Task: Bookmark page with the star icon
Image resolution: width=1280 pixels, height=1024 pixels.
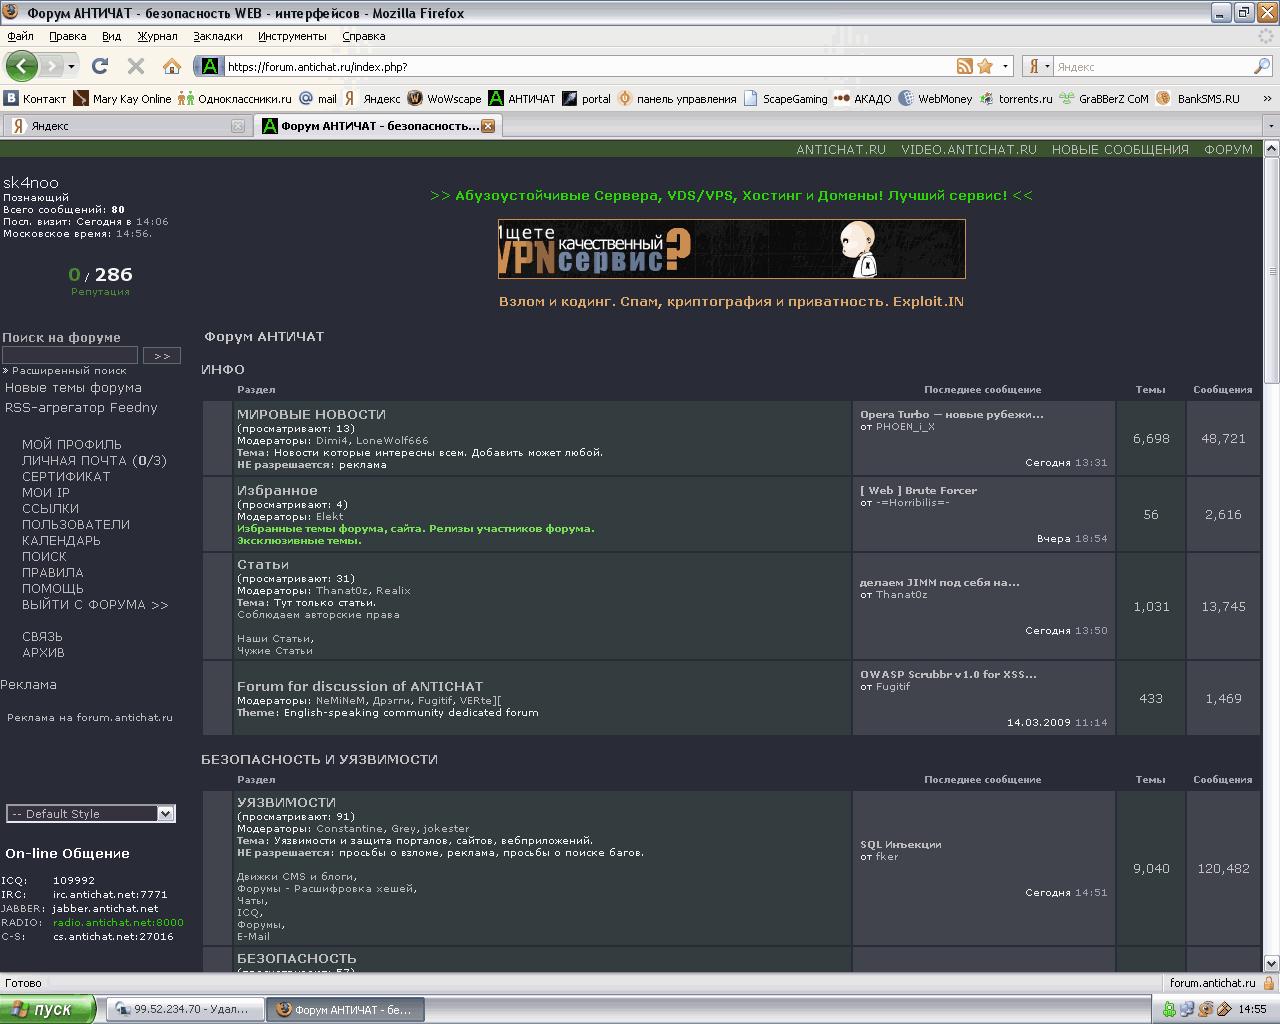Action: [985, 66]
